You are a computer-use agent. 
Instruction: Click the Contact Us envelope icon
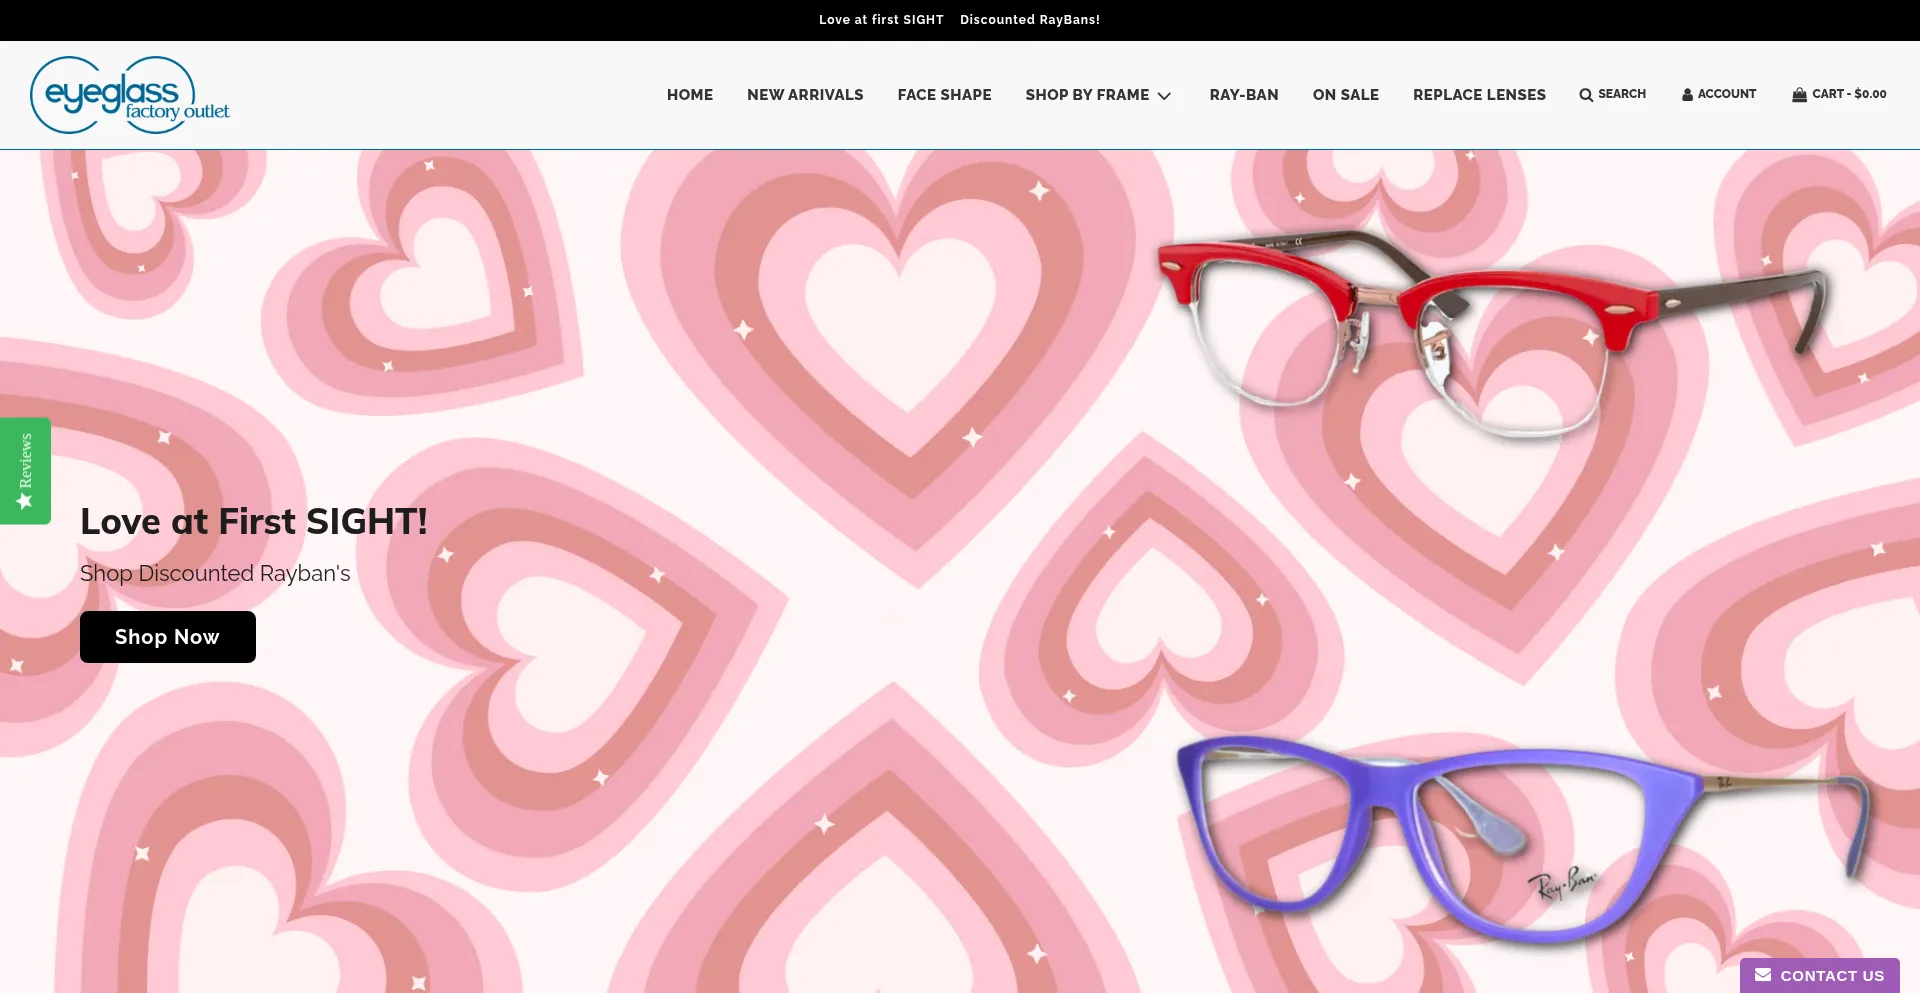click(x=1763, y=975)
